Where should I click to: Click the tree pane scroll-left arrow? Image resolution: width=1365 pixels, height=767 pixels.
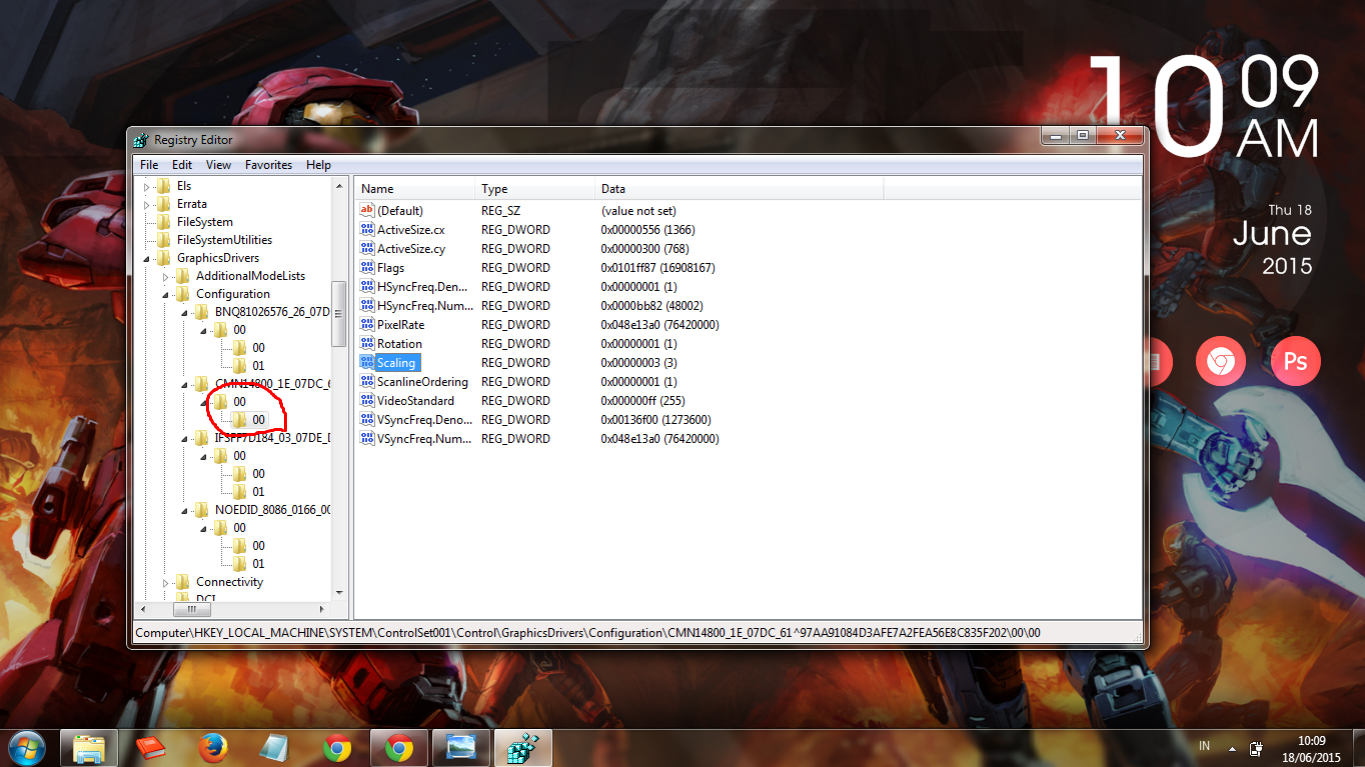tap(142, 608)
